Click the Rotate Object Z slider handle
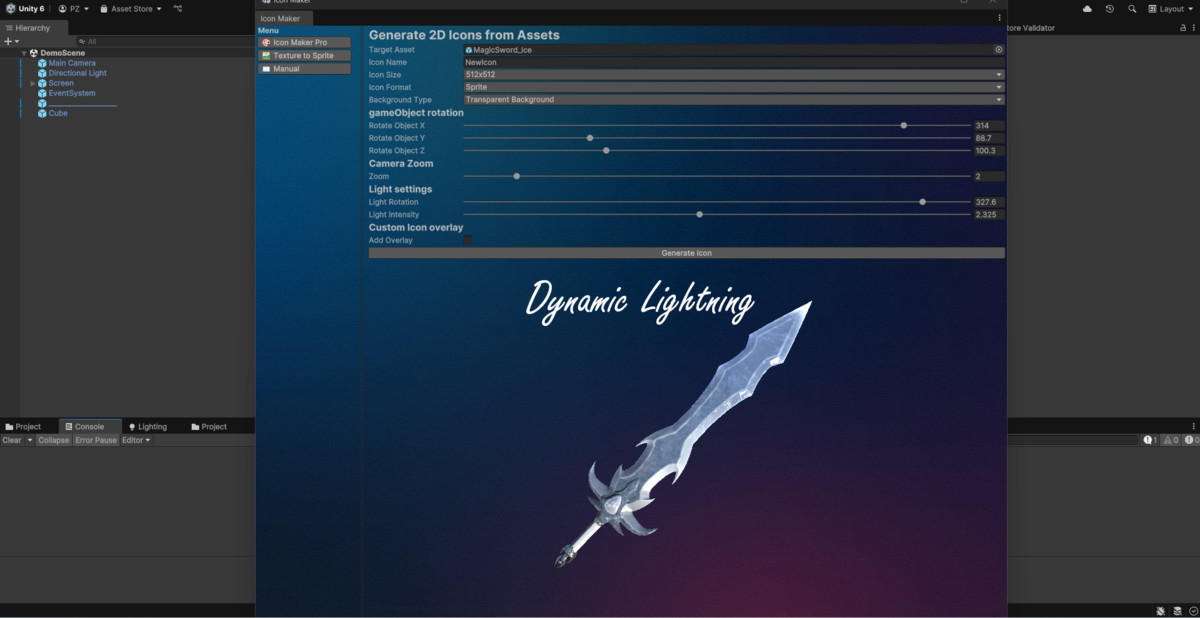This screenshot has width=1200, height=618. (x=606, y=151)
